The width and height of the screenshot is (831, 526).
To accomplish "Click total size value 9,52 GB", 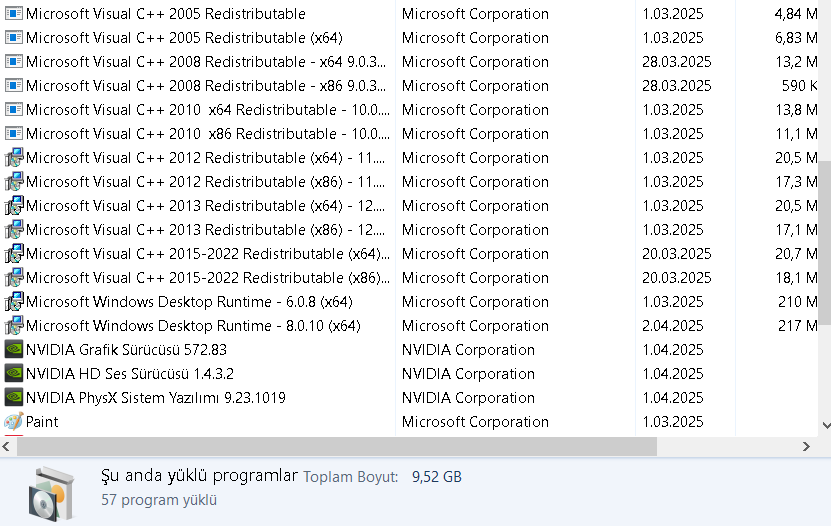I will (x=437, y=477).
